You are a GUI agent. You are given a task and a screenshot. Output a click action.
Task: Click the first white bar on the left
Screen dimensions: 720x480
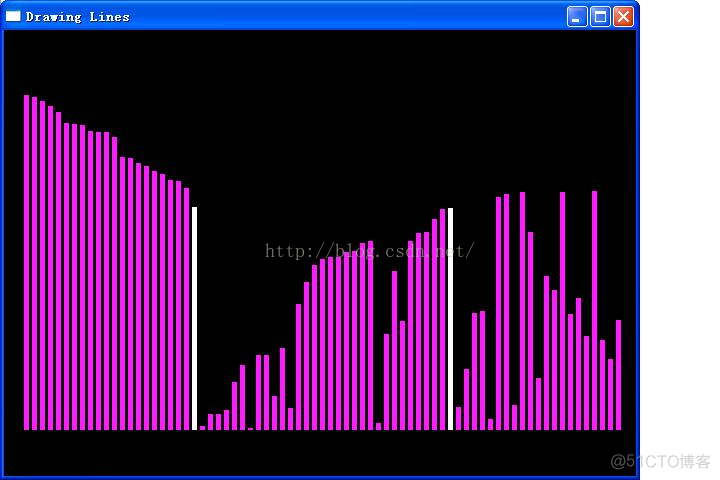pos(194,318)
